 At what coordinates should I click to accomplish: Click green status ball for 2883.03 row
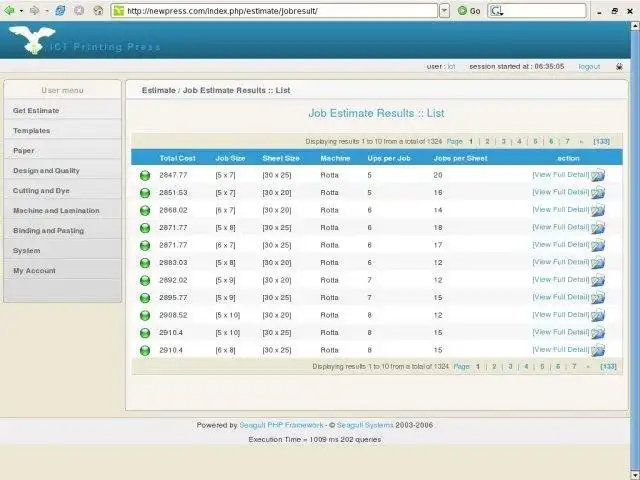[145, 263]
